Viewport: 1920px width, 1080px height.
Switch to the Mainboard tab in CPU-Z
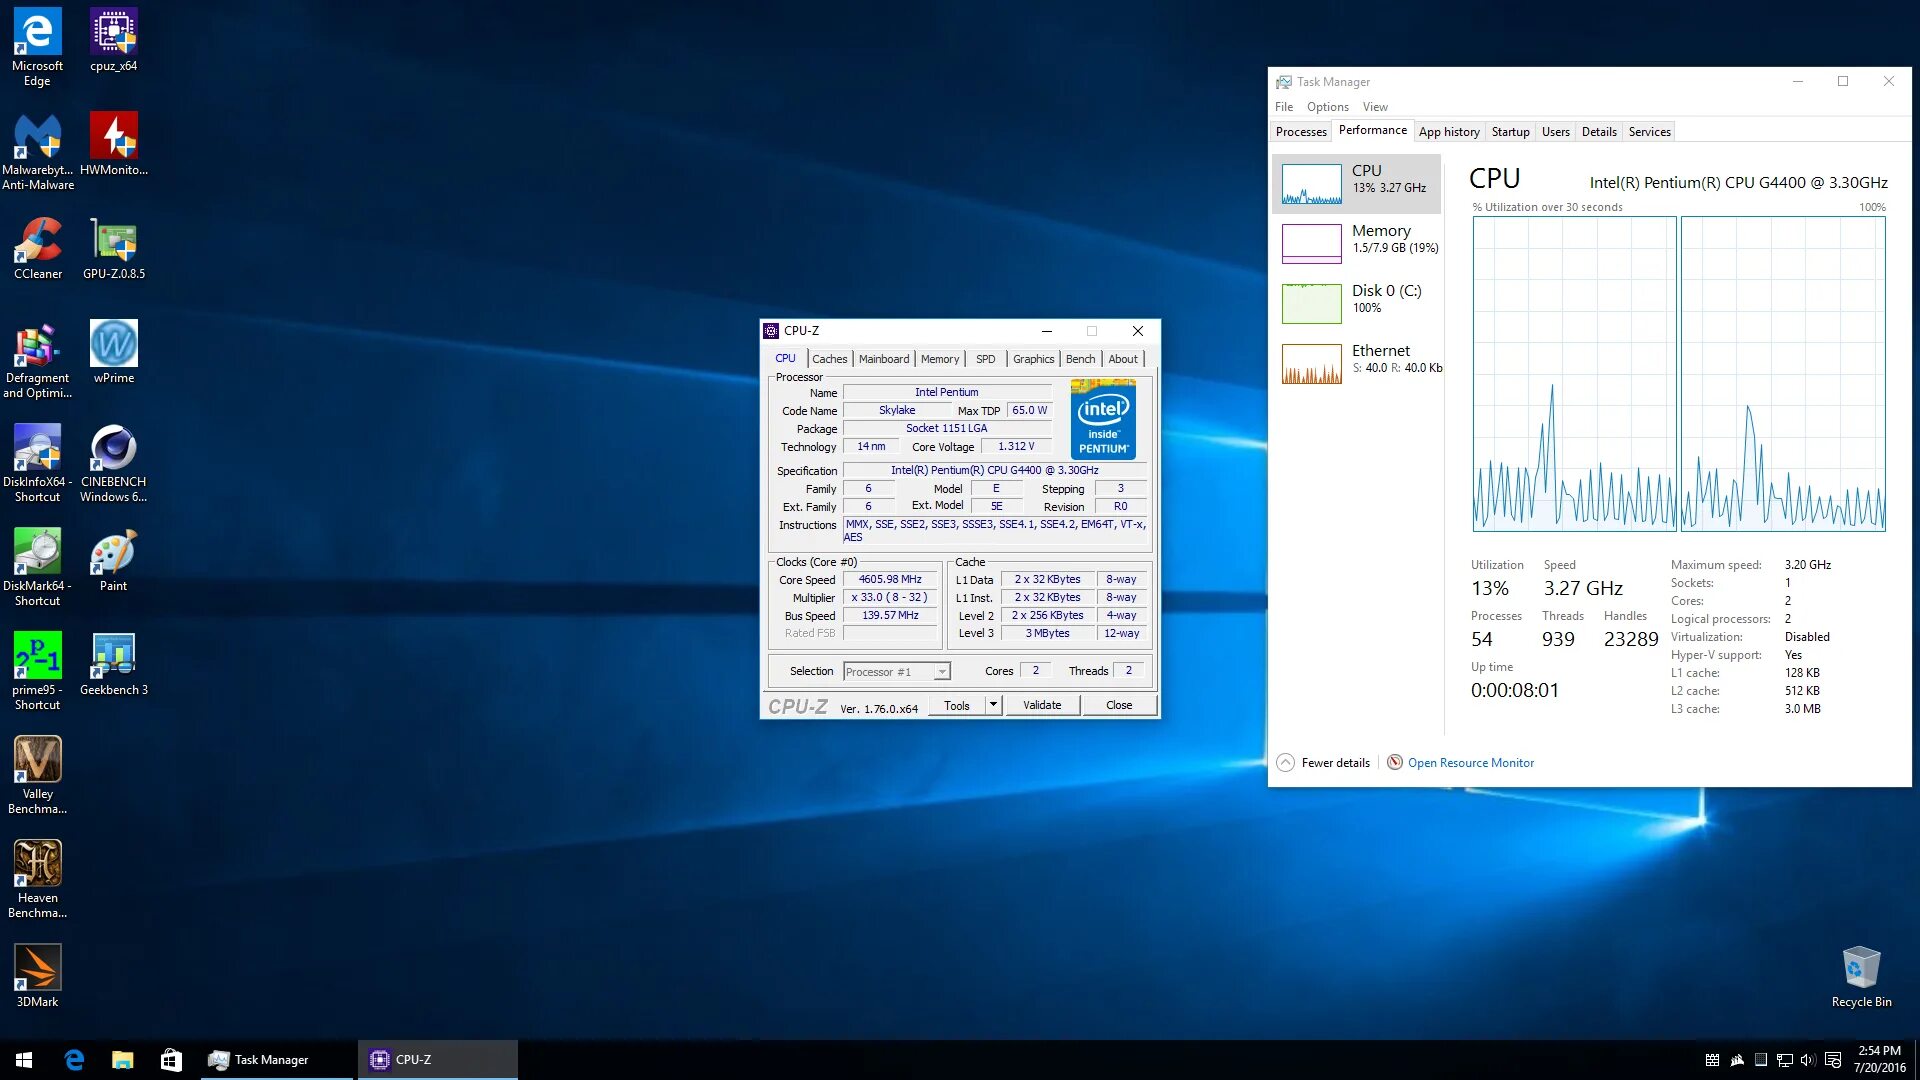tap(884, 359)
